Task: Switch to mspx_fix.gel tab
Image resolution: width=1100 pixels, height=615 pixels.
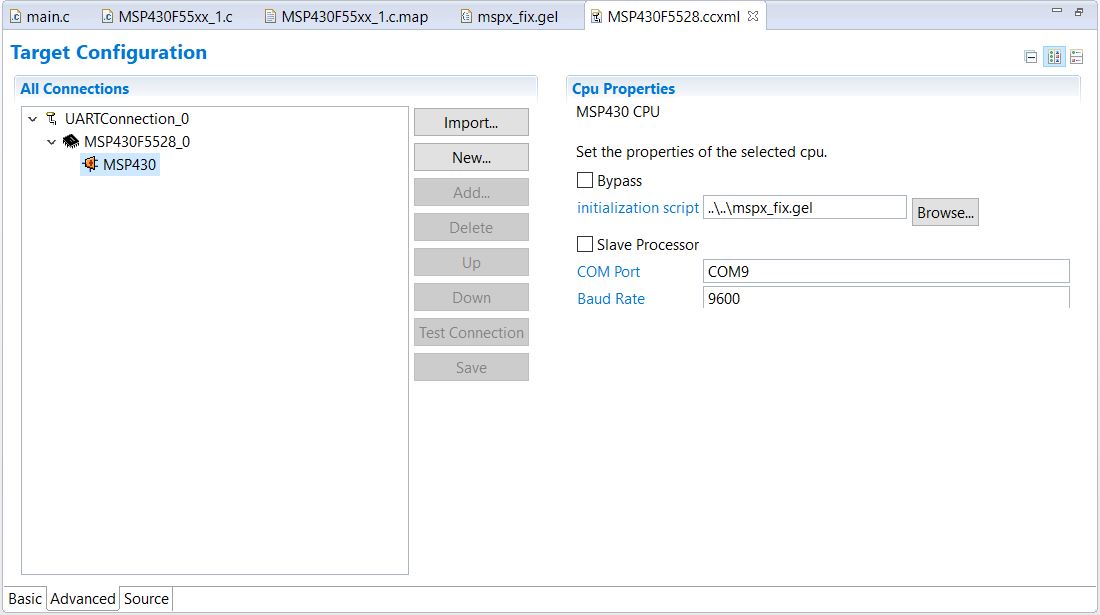Action: pos(510,16)
